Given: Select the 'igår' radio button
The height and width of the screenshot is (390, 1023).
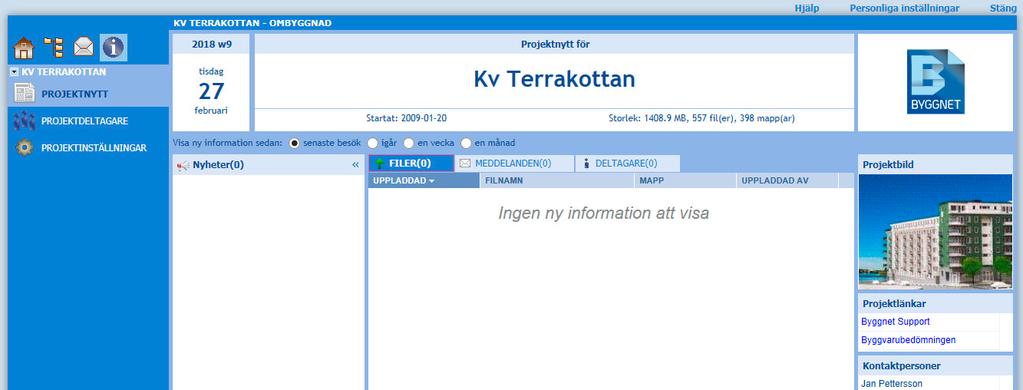Looking at the screenshot, I should [x=373, y=143].
